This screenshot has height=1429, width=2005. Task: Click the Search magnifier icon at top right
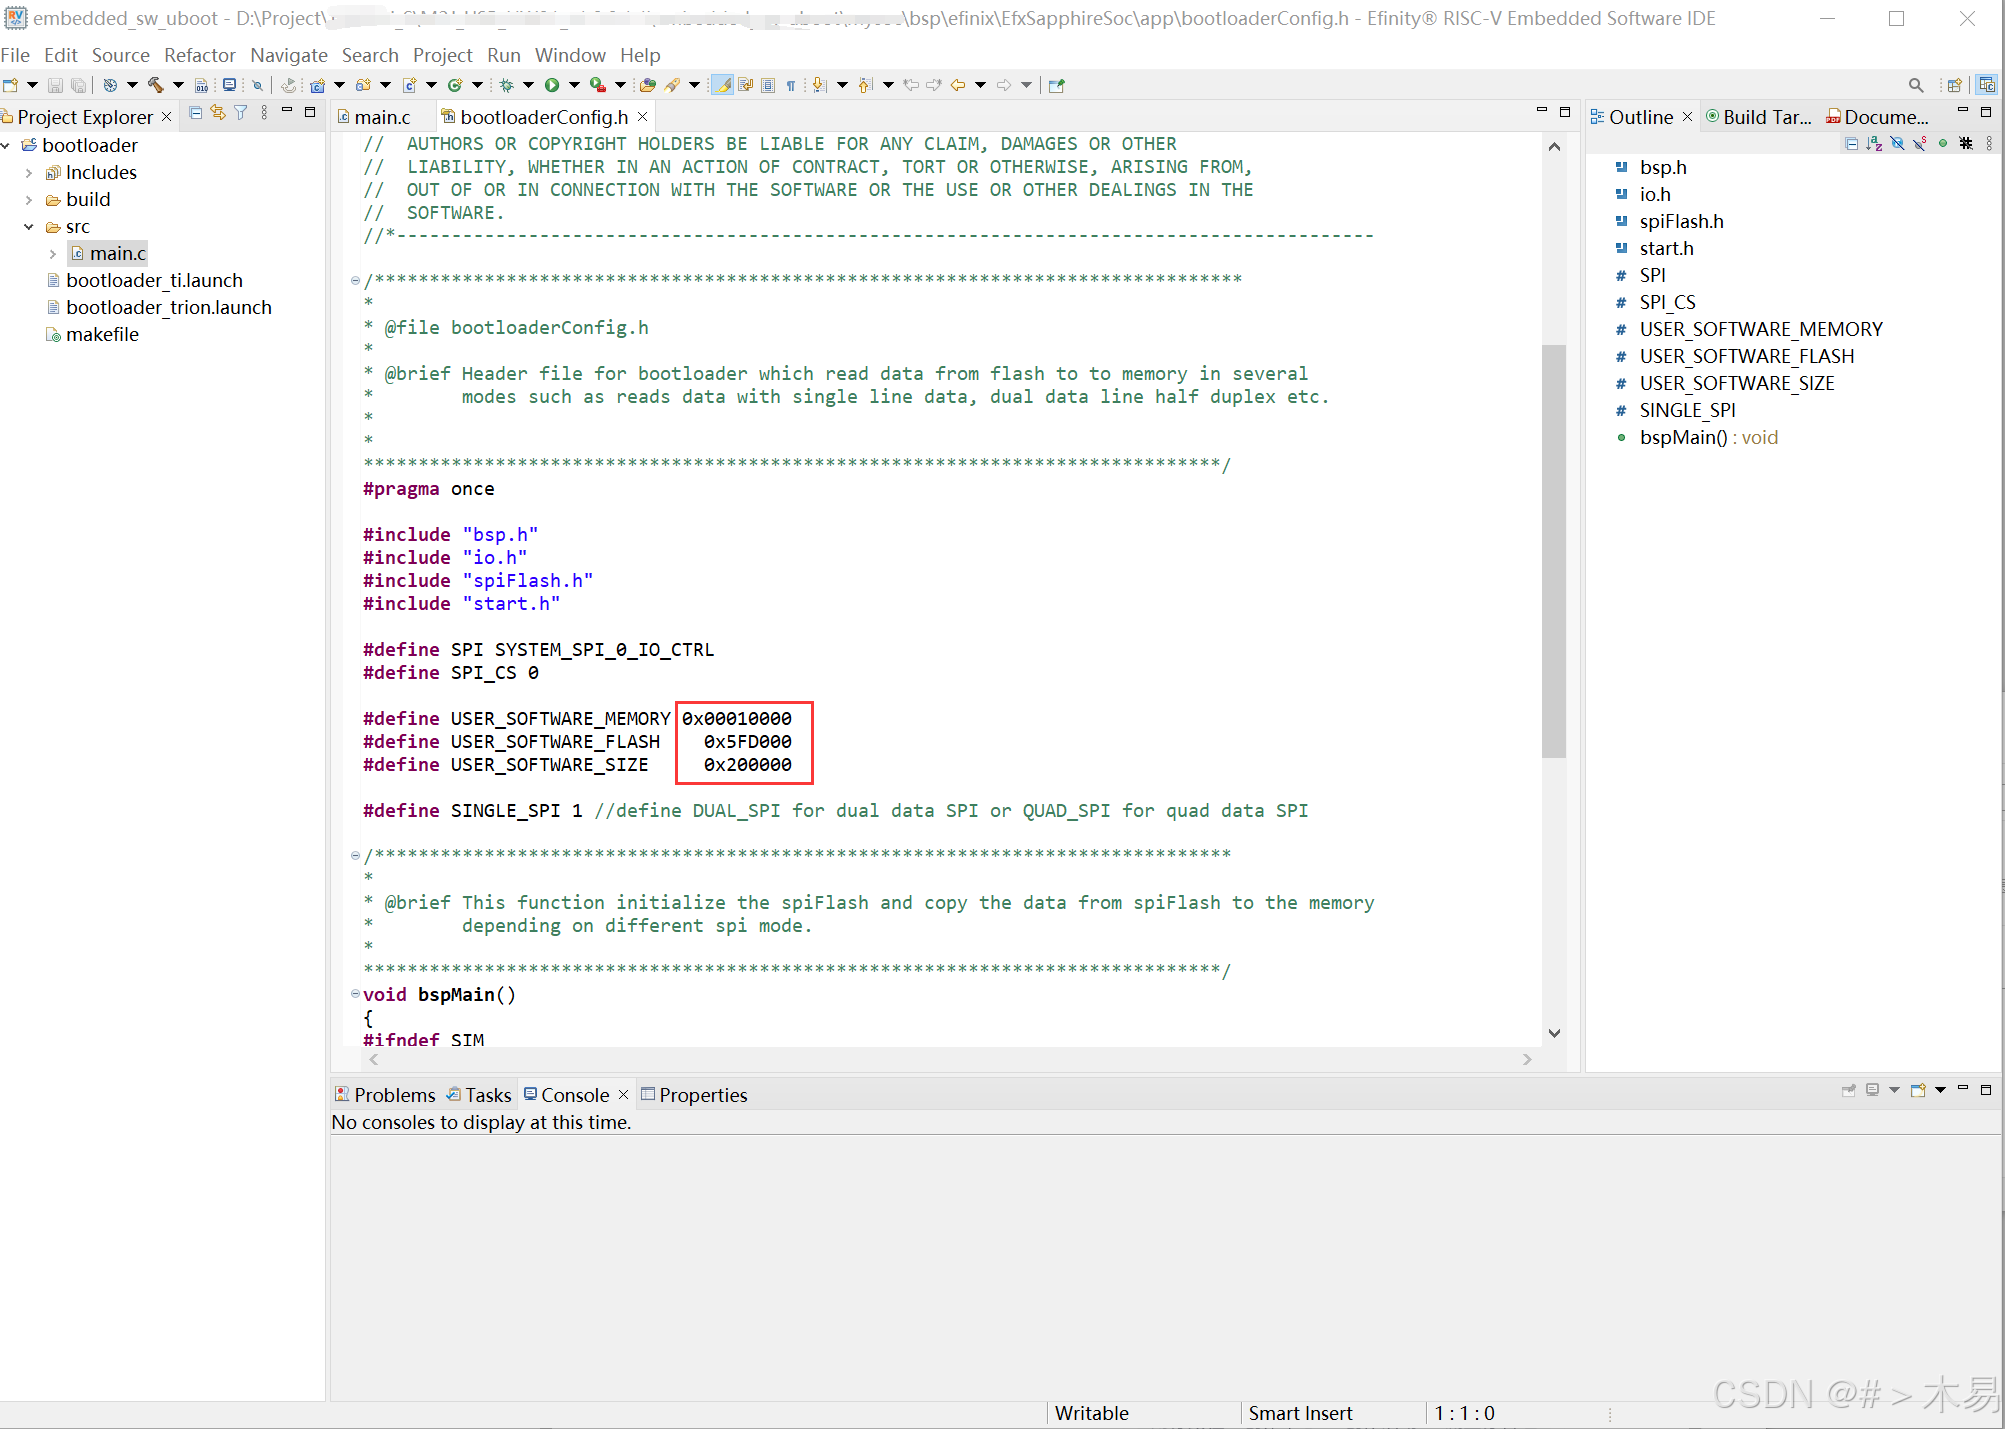click(x=1916, y=85)
